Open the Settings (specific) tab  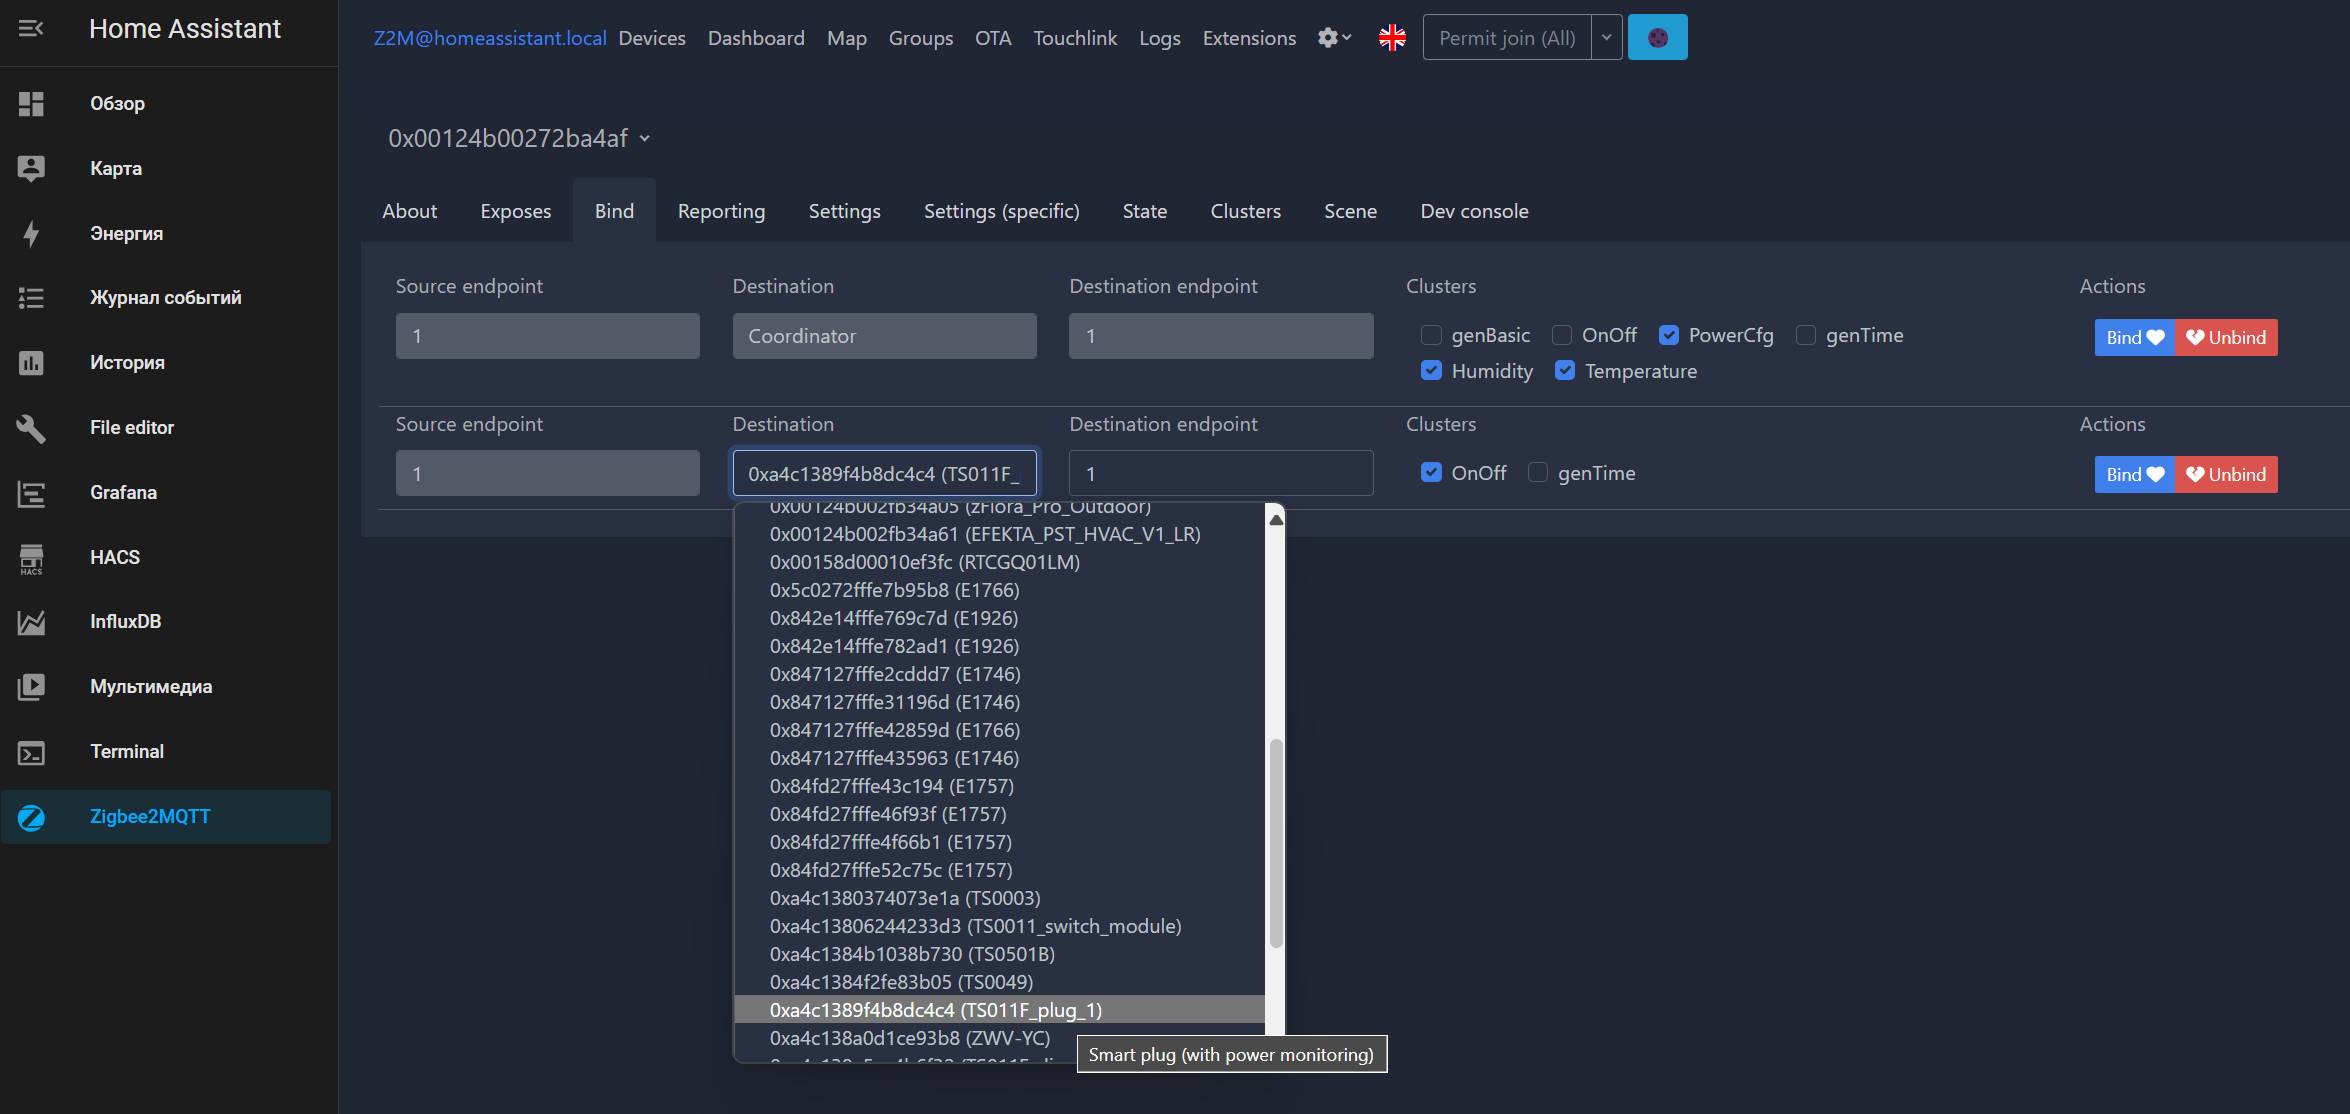pos(1002,211)
